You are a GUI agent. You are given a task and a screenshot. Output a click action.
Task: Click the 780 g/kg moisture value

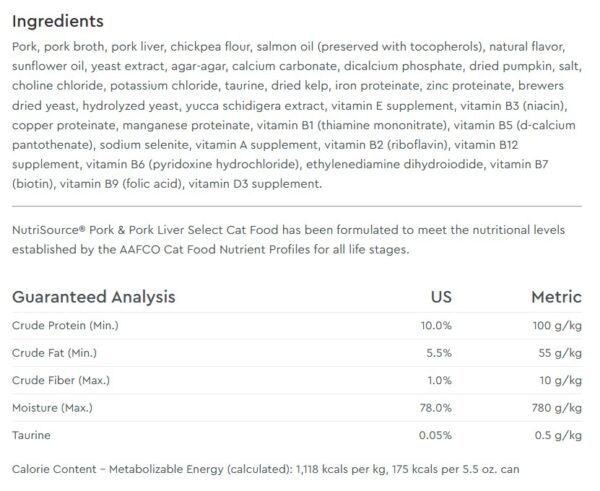(x=556, y=408)
